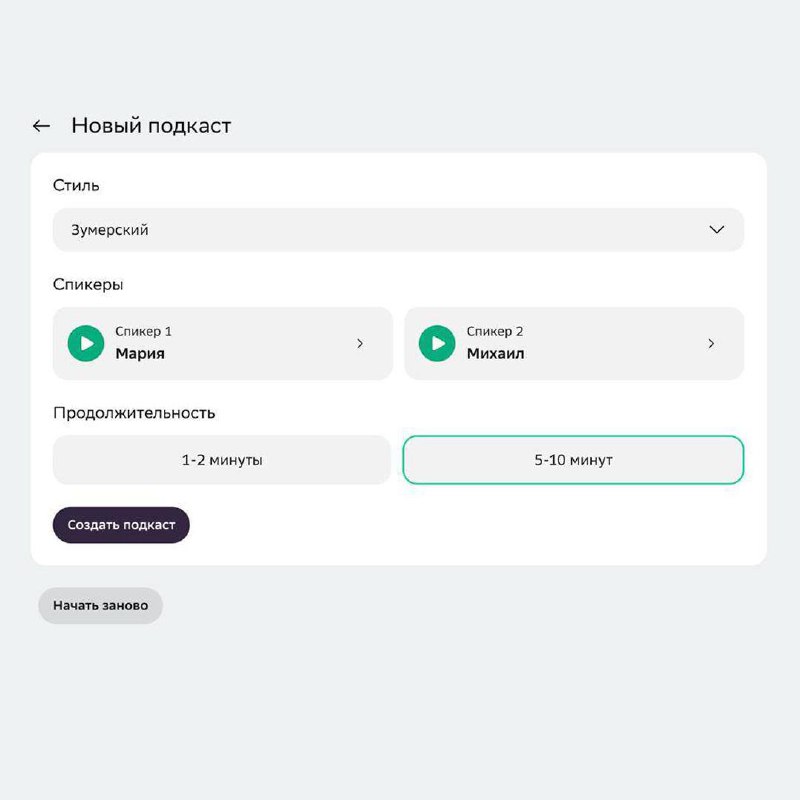Click the Спикеры section label
Image resolution: width=800 pixels, height=800 pixels.
[x=88, y=284]
